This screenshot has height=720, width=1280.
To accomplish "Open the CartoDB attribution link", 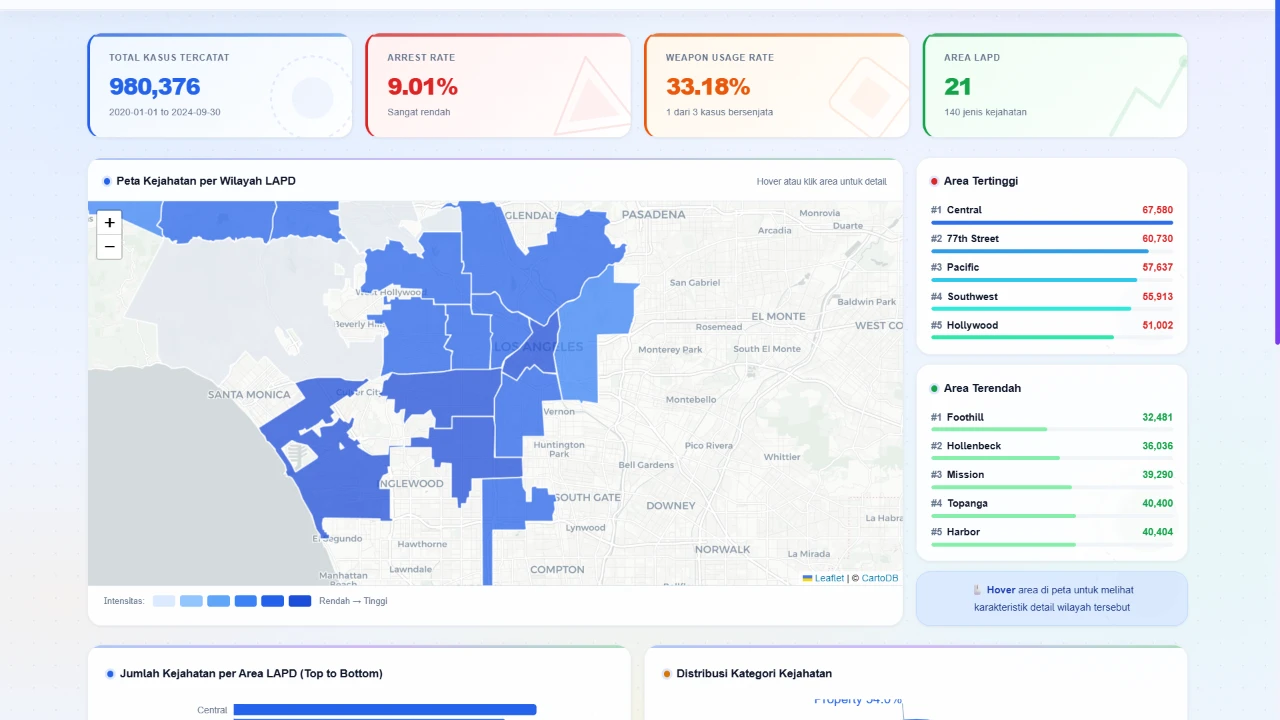I will (880, 578).
